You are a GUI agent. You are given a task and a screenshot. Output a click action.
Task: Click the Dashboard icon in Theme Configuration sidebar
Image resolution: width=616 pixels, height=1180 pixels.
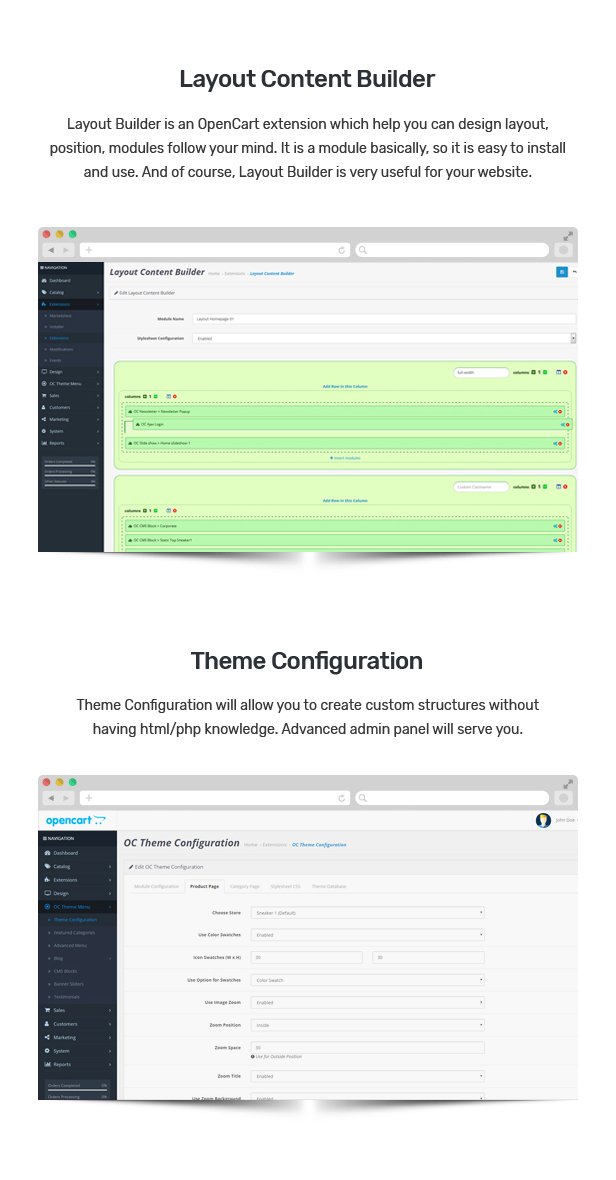click(47, 853)
